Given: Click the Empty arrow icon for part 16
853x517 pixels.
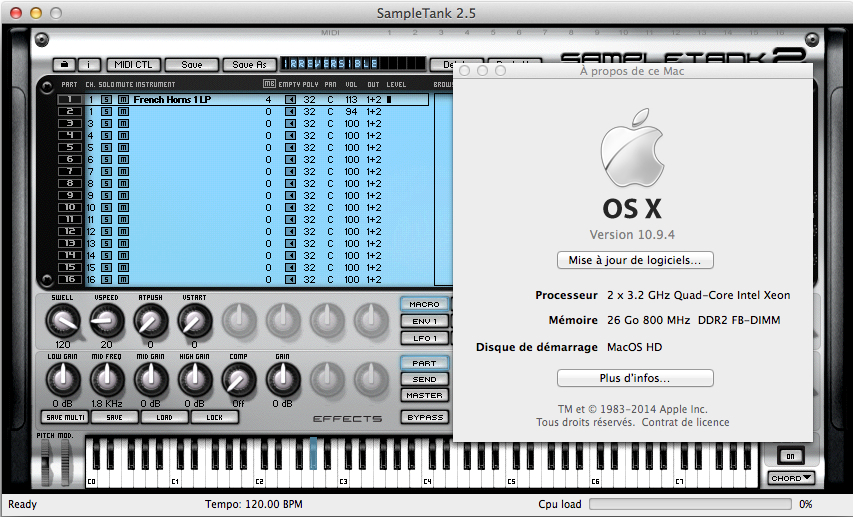Looking at the screenshot, I should [290, 279].
